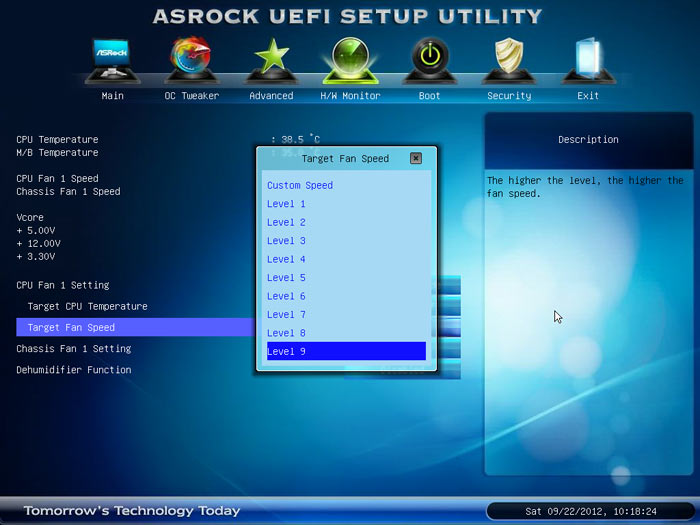This screenshot has height=525, width=700.
Task: Select the Dehumidifier Function entry
Action: pyautogui.click(x=74, y=370)
